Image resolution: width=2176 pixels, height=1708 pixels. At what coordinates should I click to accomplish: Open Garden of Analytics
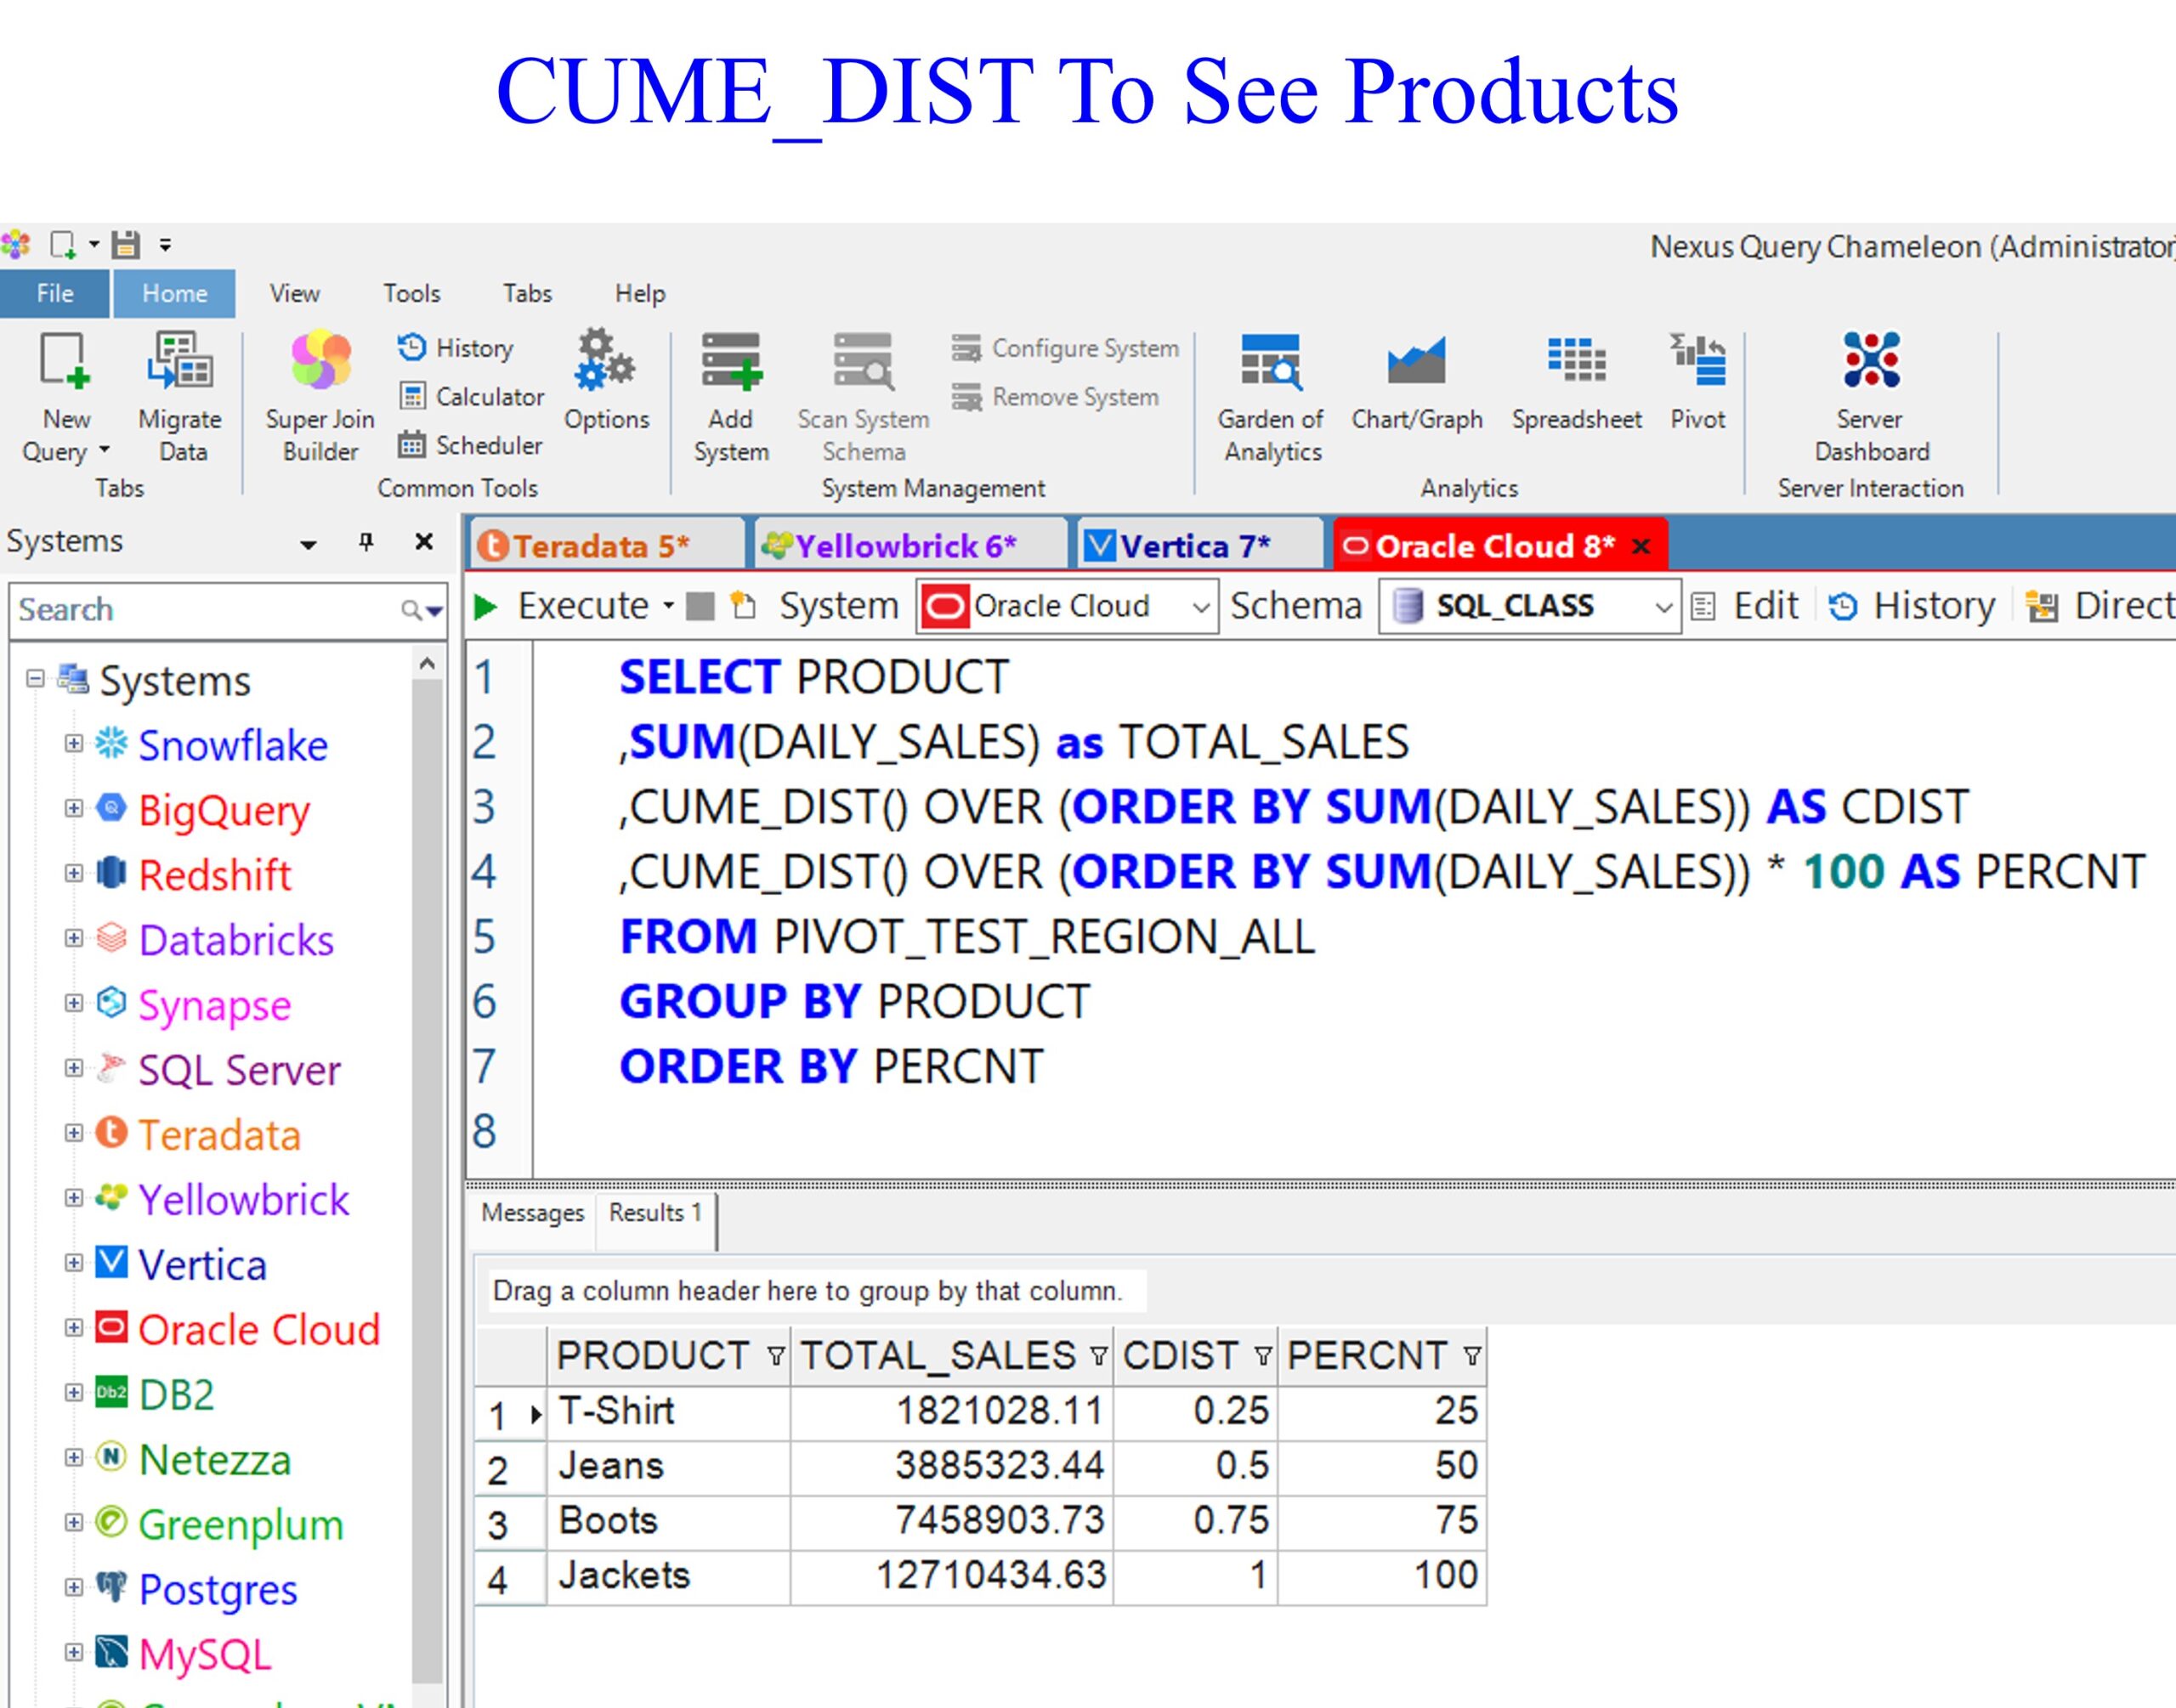click(x=1270, y=362)
